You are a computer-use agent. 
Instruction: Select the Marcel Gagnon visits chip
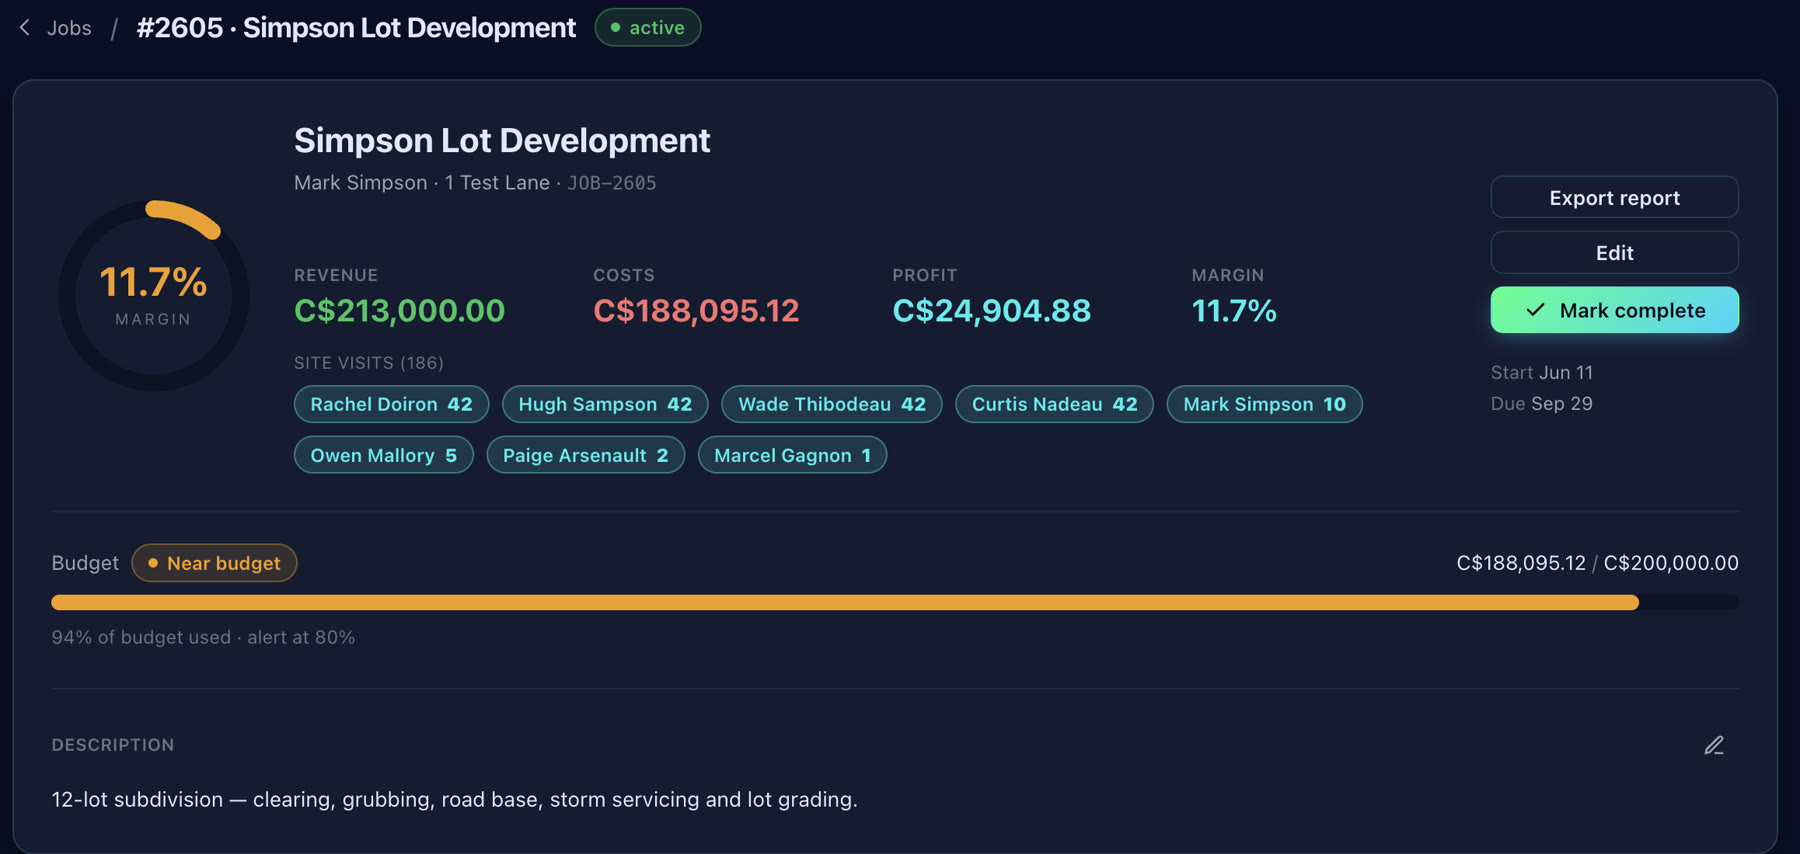[792, 455]
